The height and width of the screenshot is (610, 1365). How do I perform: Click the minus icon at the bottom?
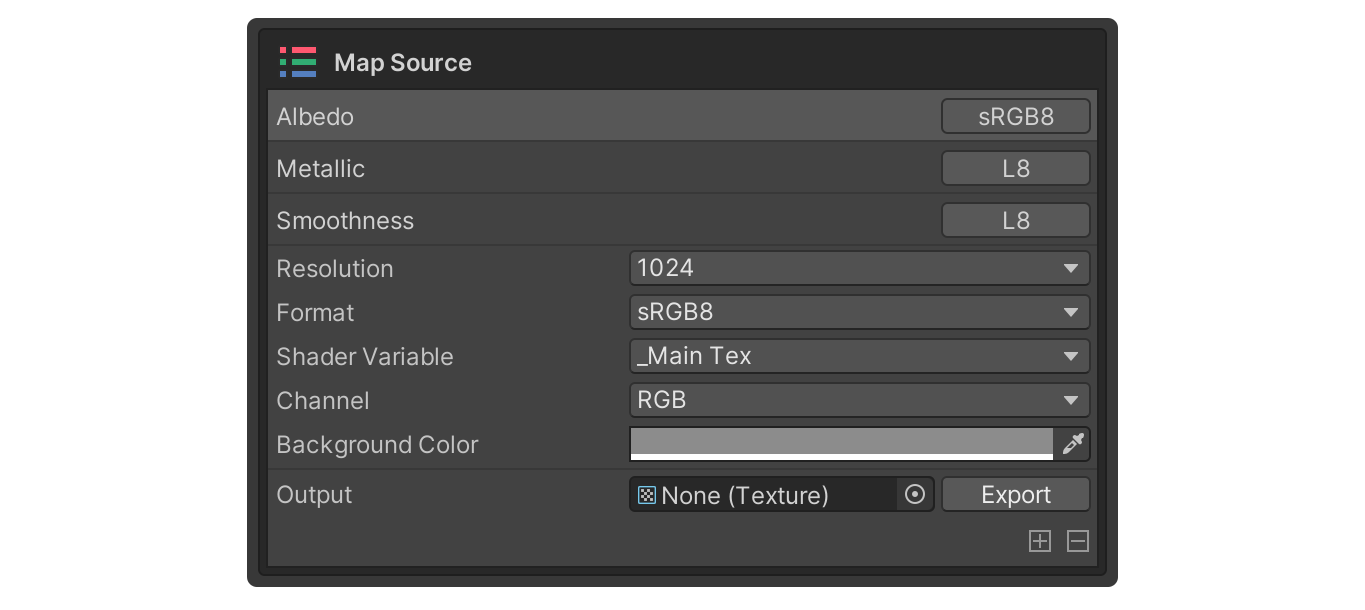[1078, 541]
